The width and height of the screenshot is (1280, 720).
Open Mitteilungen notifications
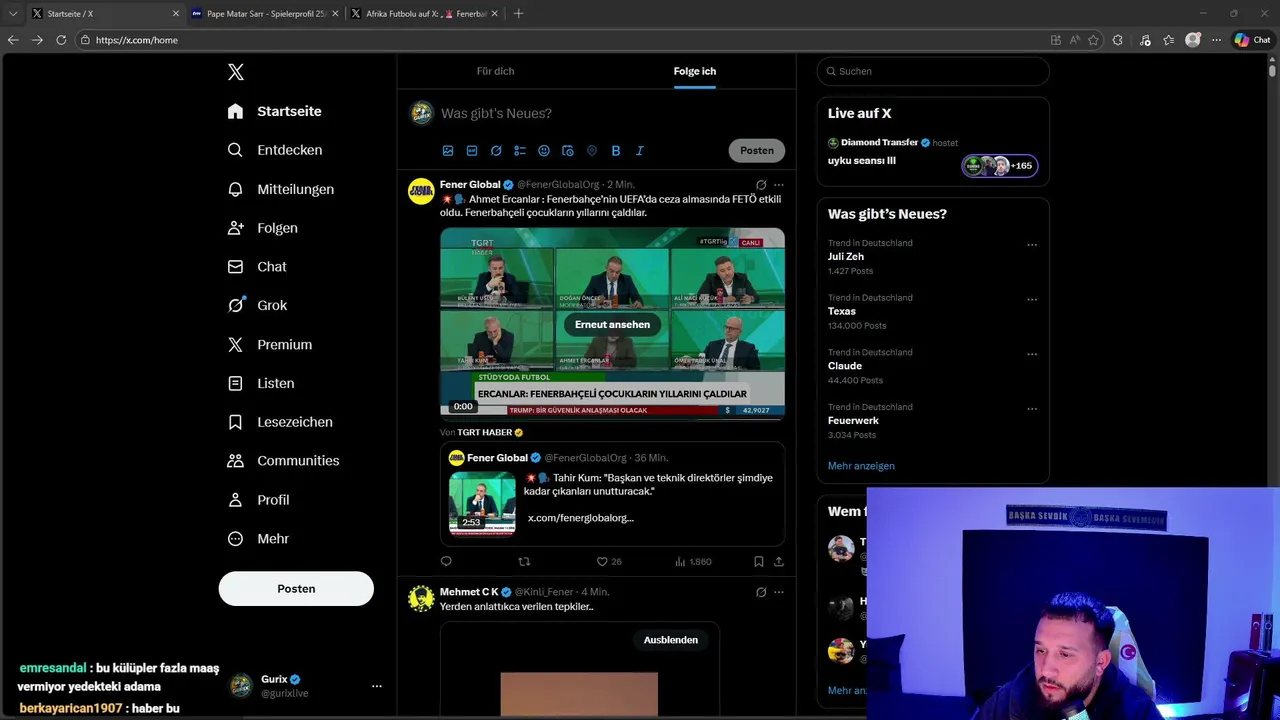point(280,189)
